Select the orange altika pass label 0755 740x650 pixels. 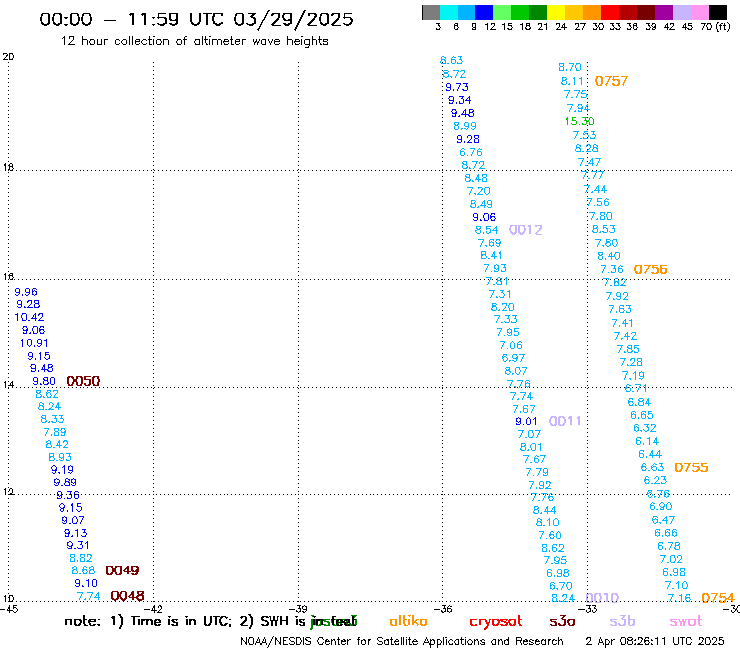coord(691,467)
